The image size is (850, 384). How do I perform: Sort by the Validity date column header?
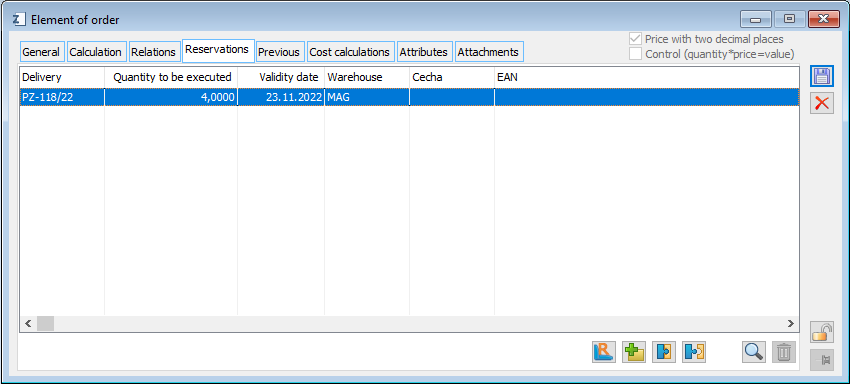281,78
